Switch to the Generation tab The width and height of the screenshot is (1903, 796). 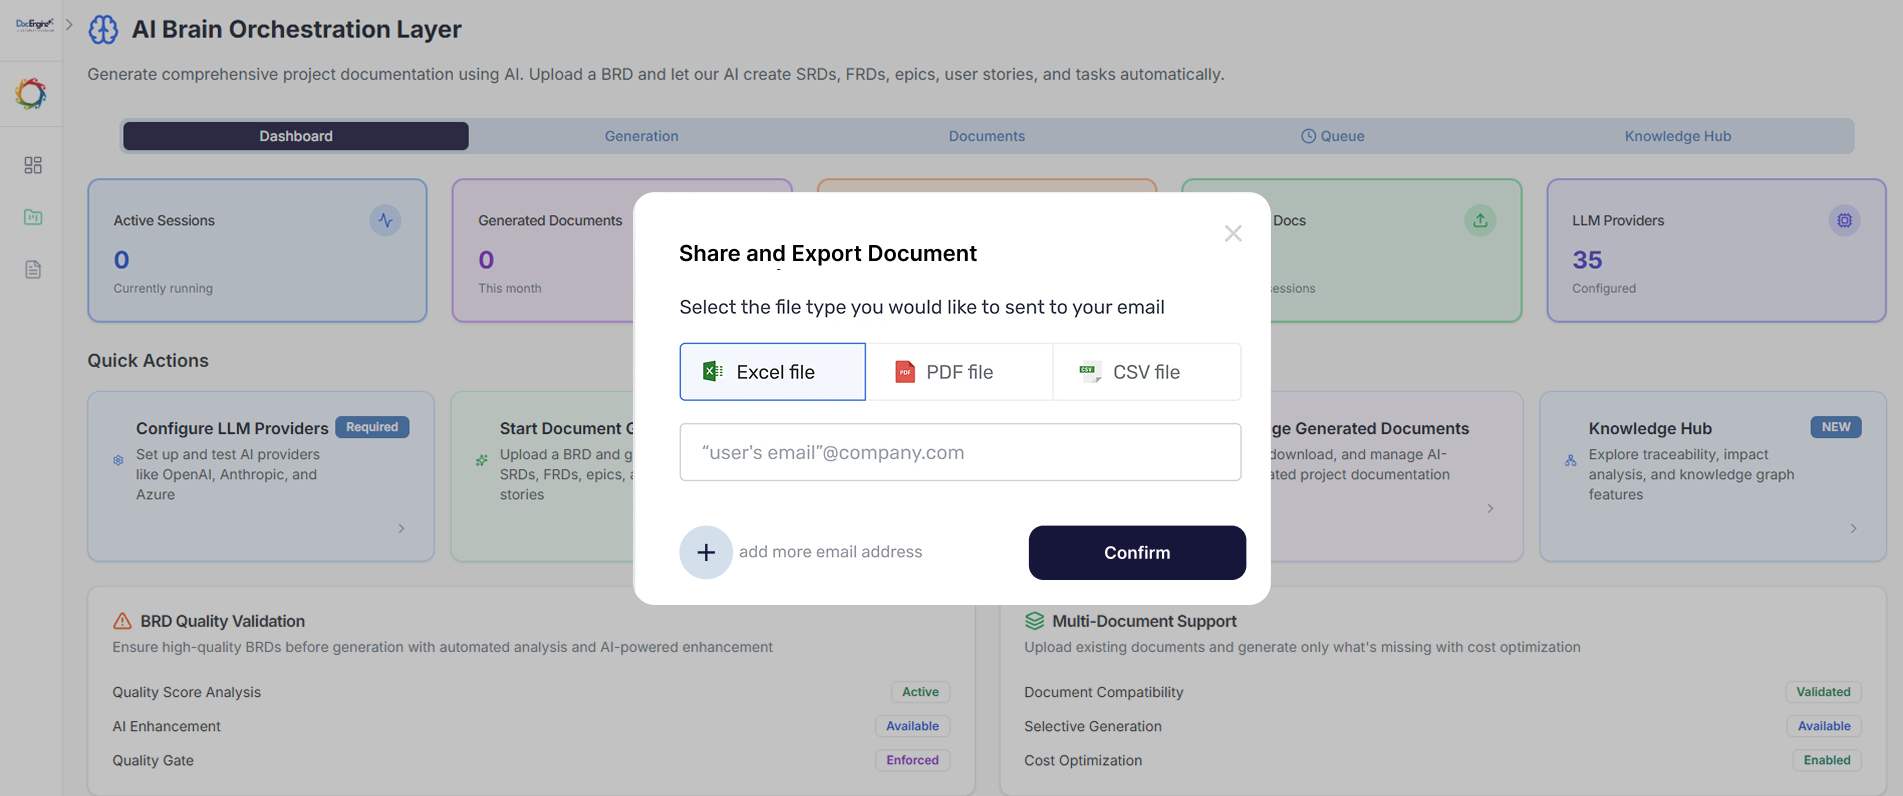(641, 136)
